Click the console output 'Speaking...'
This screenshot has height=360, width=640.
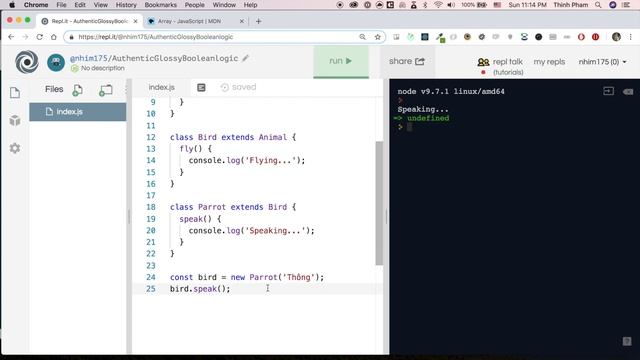423,109
